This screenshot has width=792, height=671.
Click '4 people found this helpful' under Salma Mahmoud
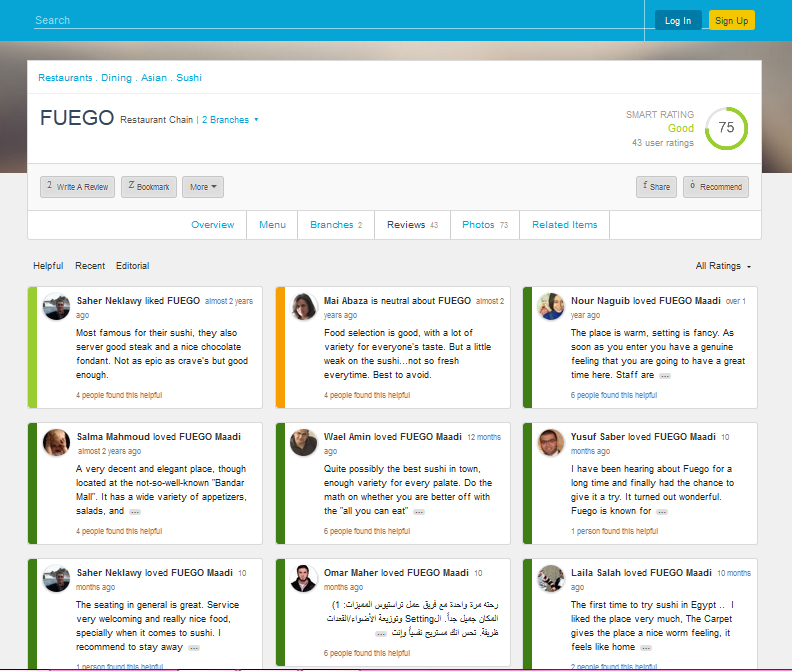pyautogui.click(x=119, y=531)
